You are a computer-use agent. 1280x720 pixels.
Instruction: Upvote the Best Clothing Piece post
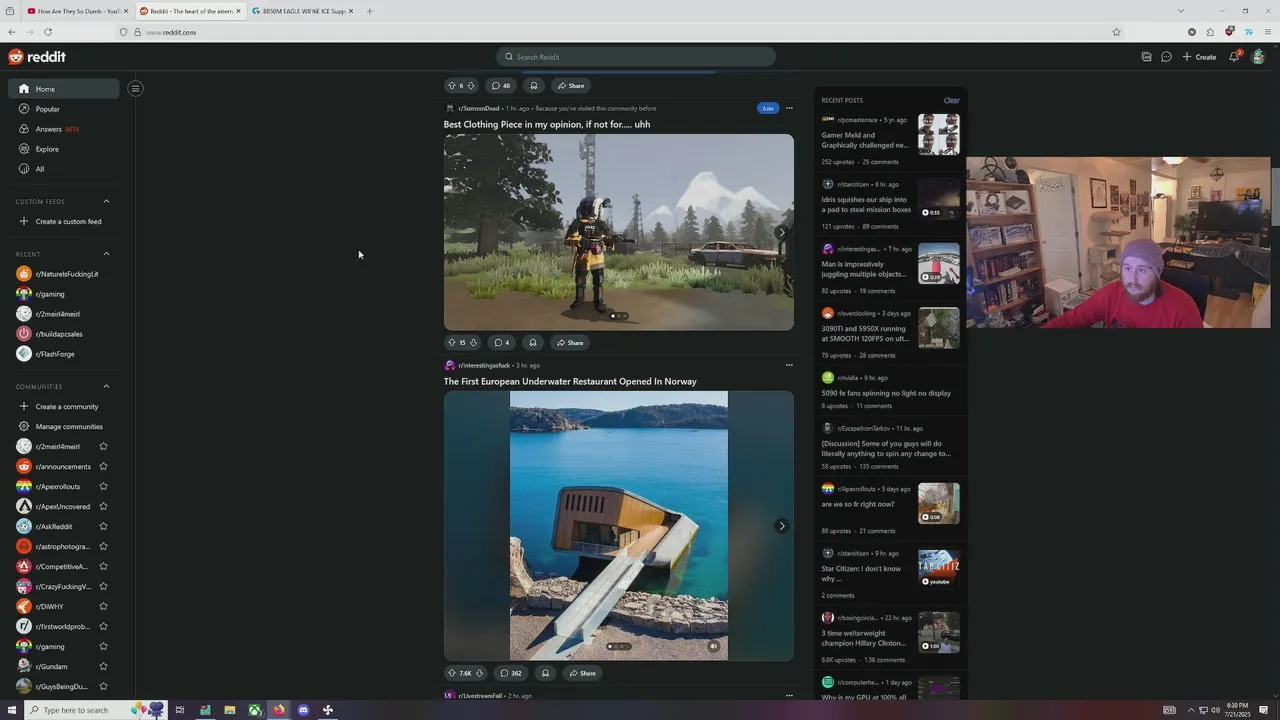point(451,343)
